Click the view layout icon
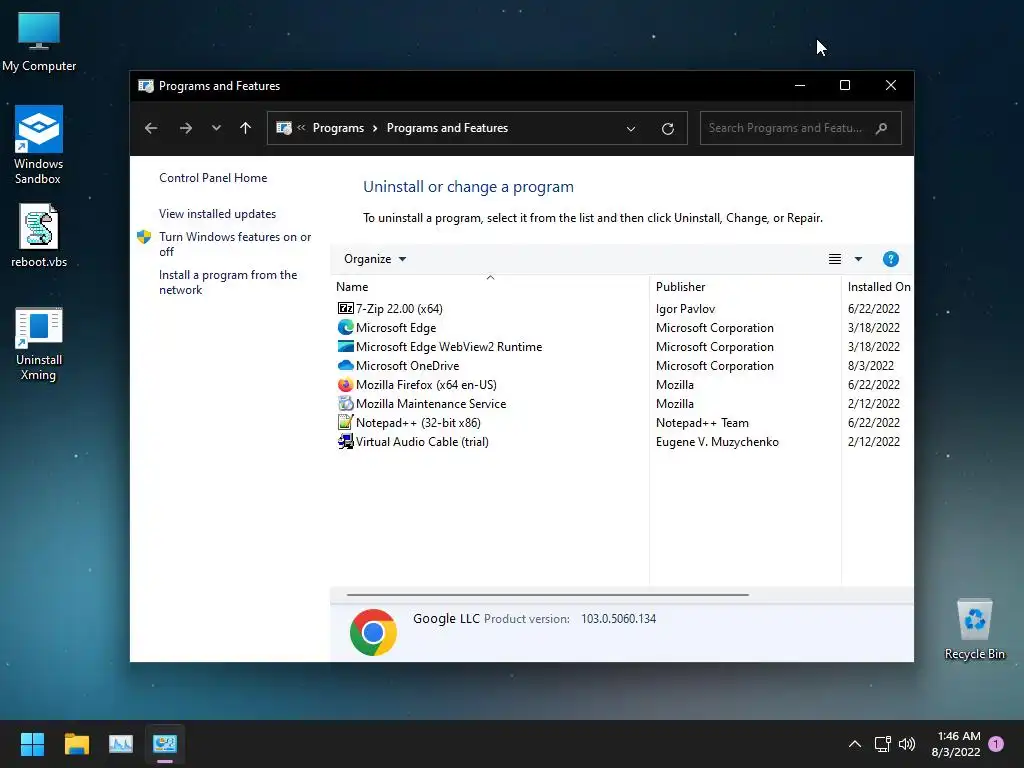The image size is (1024, 768). pyautogui.click(x=835, y=259)
